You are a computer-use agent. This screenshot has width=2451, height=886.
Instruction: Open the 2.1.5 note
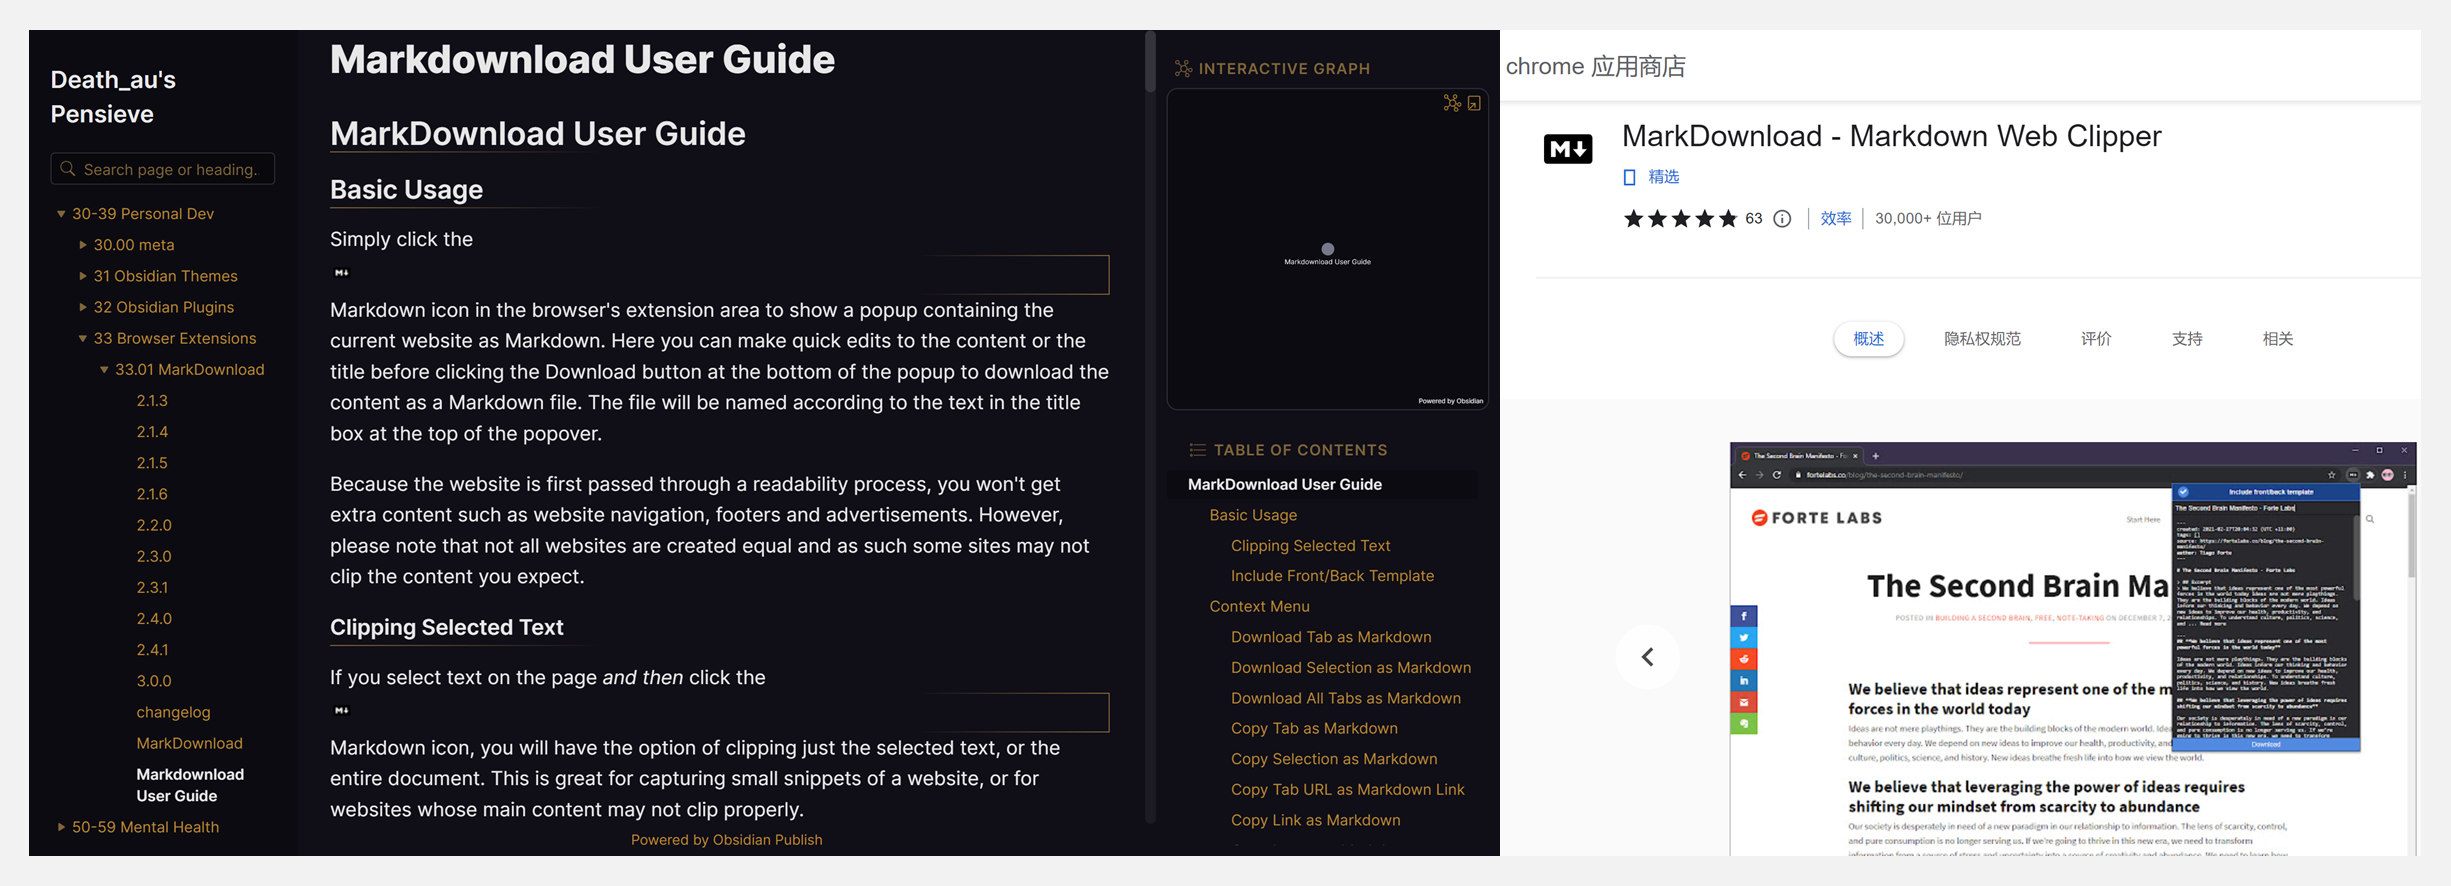coord(152,463)
